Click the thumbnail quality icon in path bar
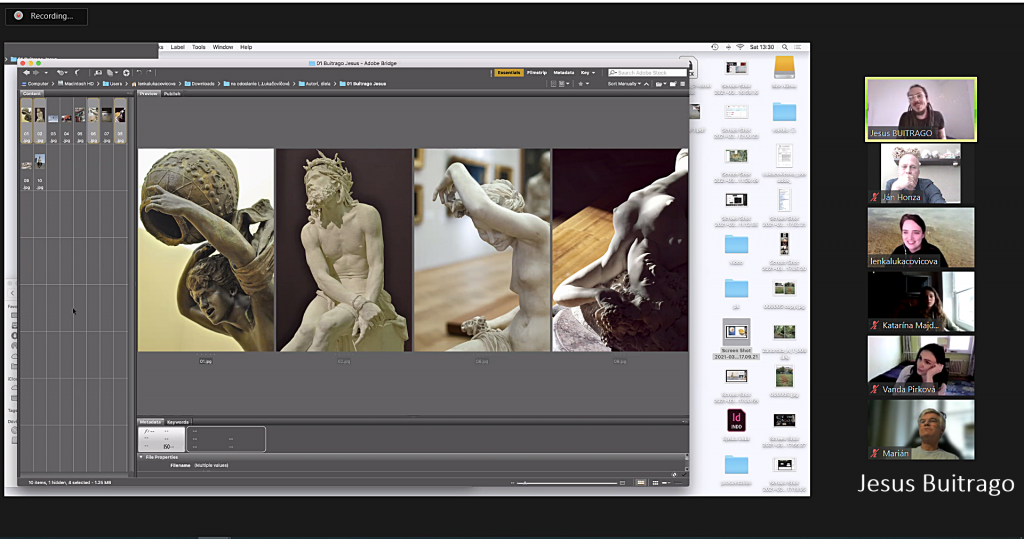 click(x=554, y=84)
